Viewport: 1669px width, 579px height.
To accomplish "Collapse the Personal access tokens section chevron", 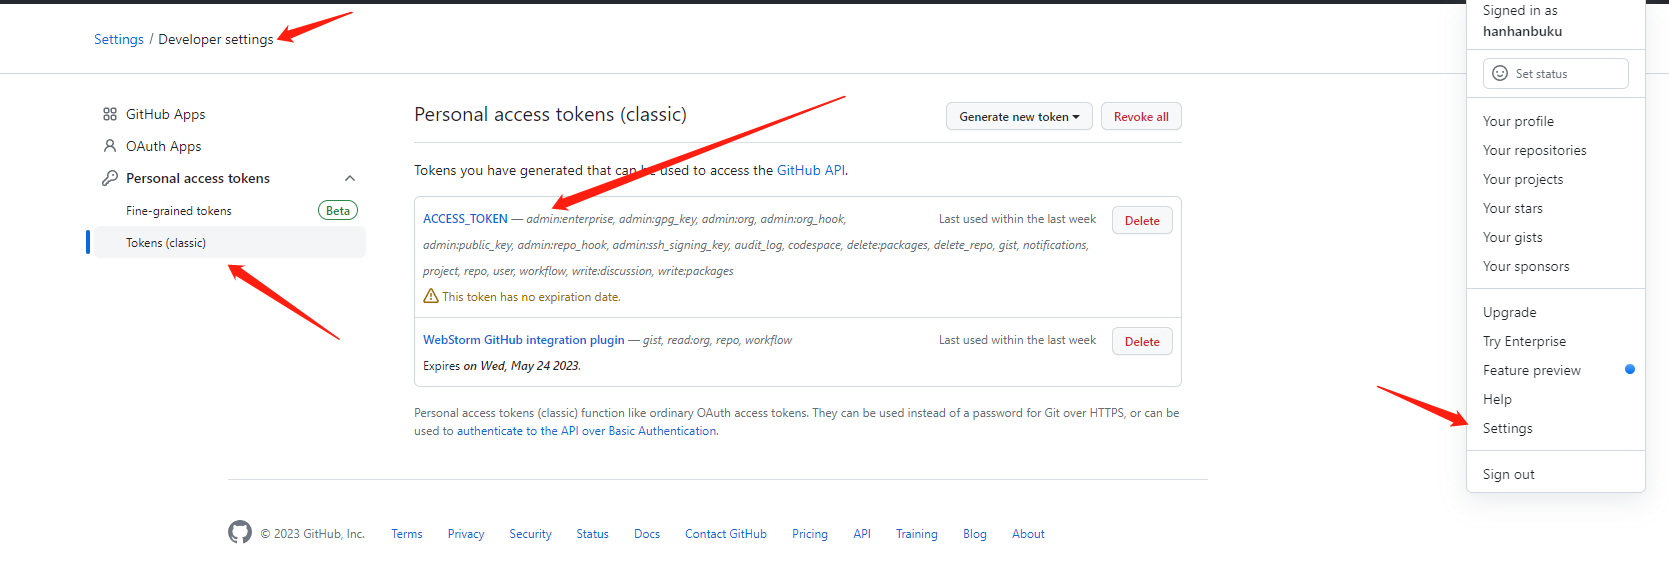I will pyautogui.click(x=350, y=178).
